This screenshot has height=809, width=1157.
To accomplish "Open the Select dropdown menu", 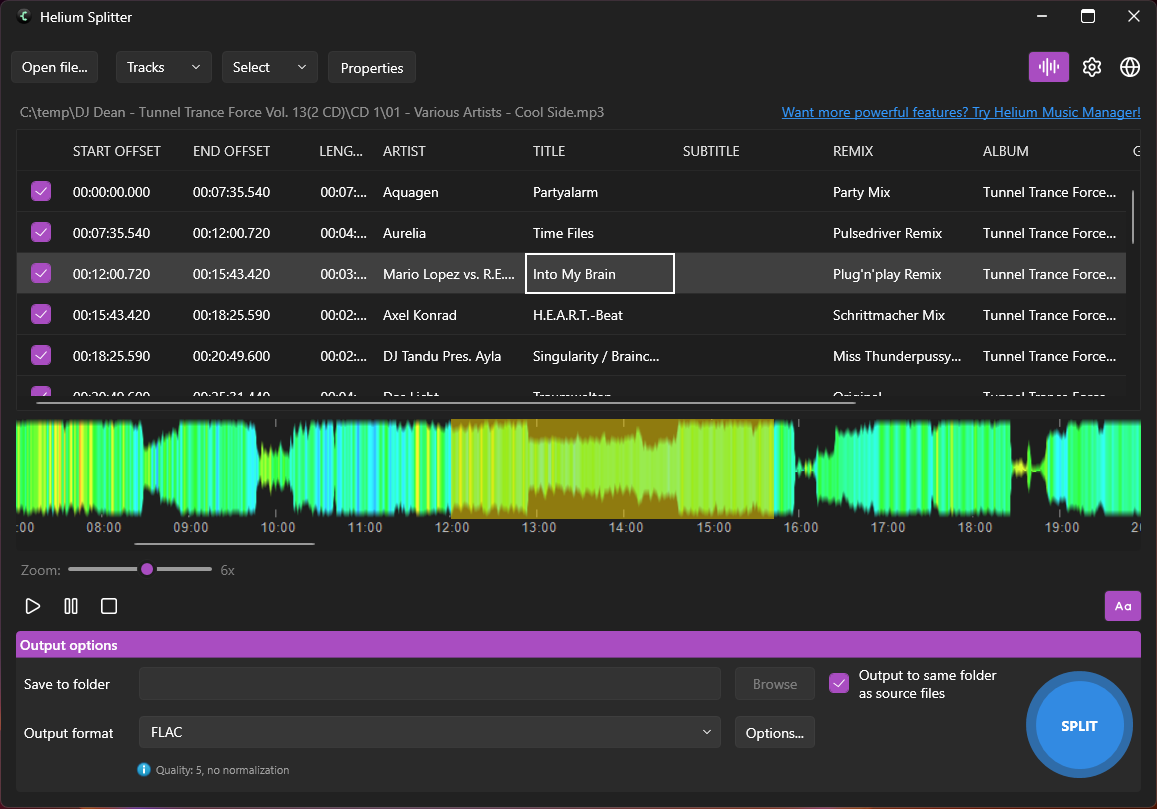I will point(269,67).
